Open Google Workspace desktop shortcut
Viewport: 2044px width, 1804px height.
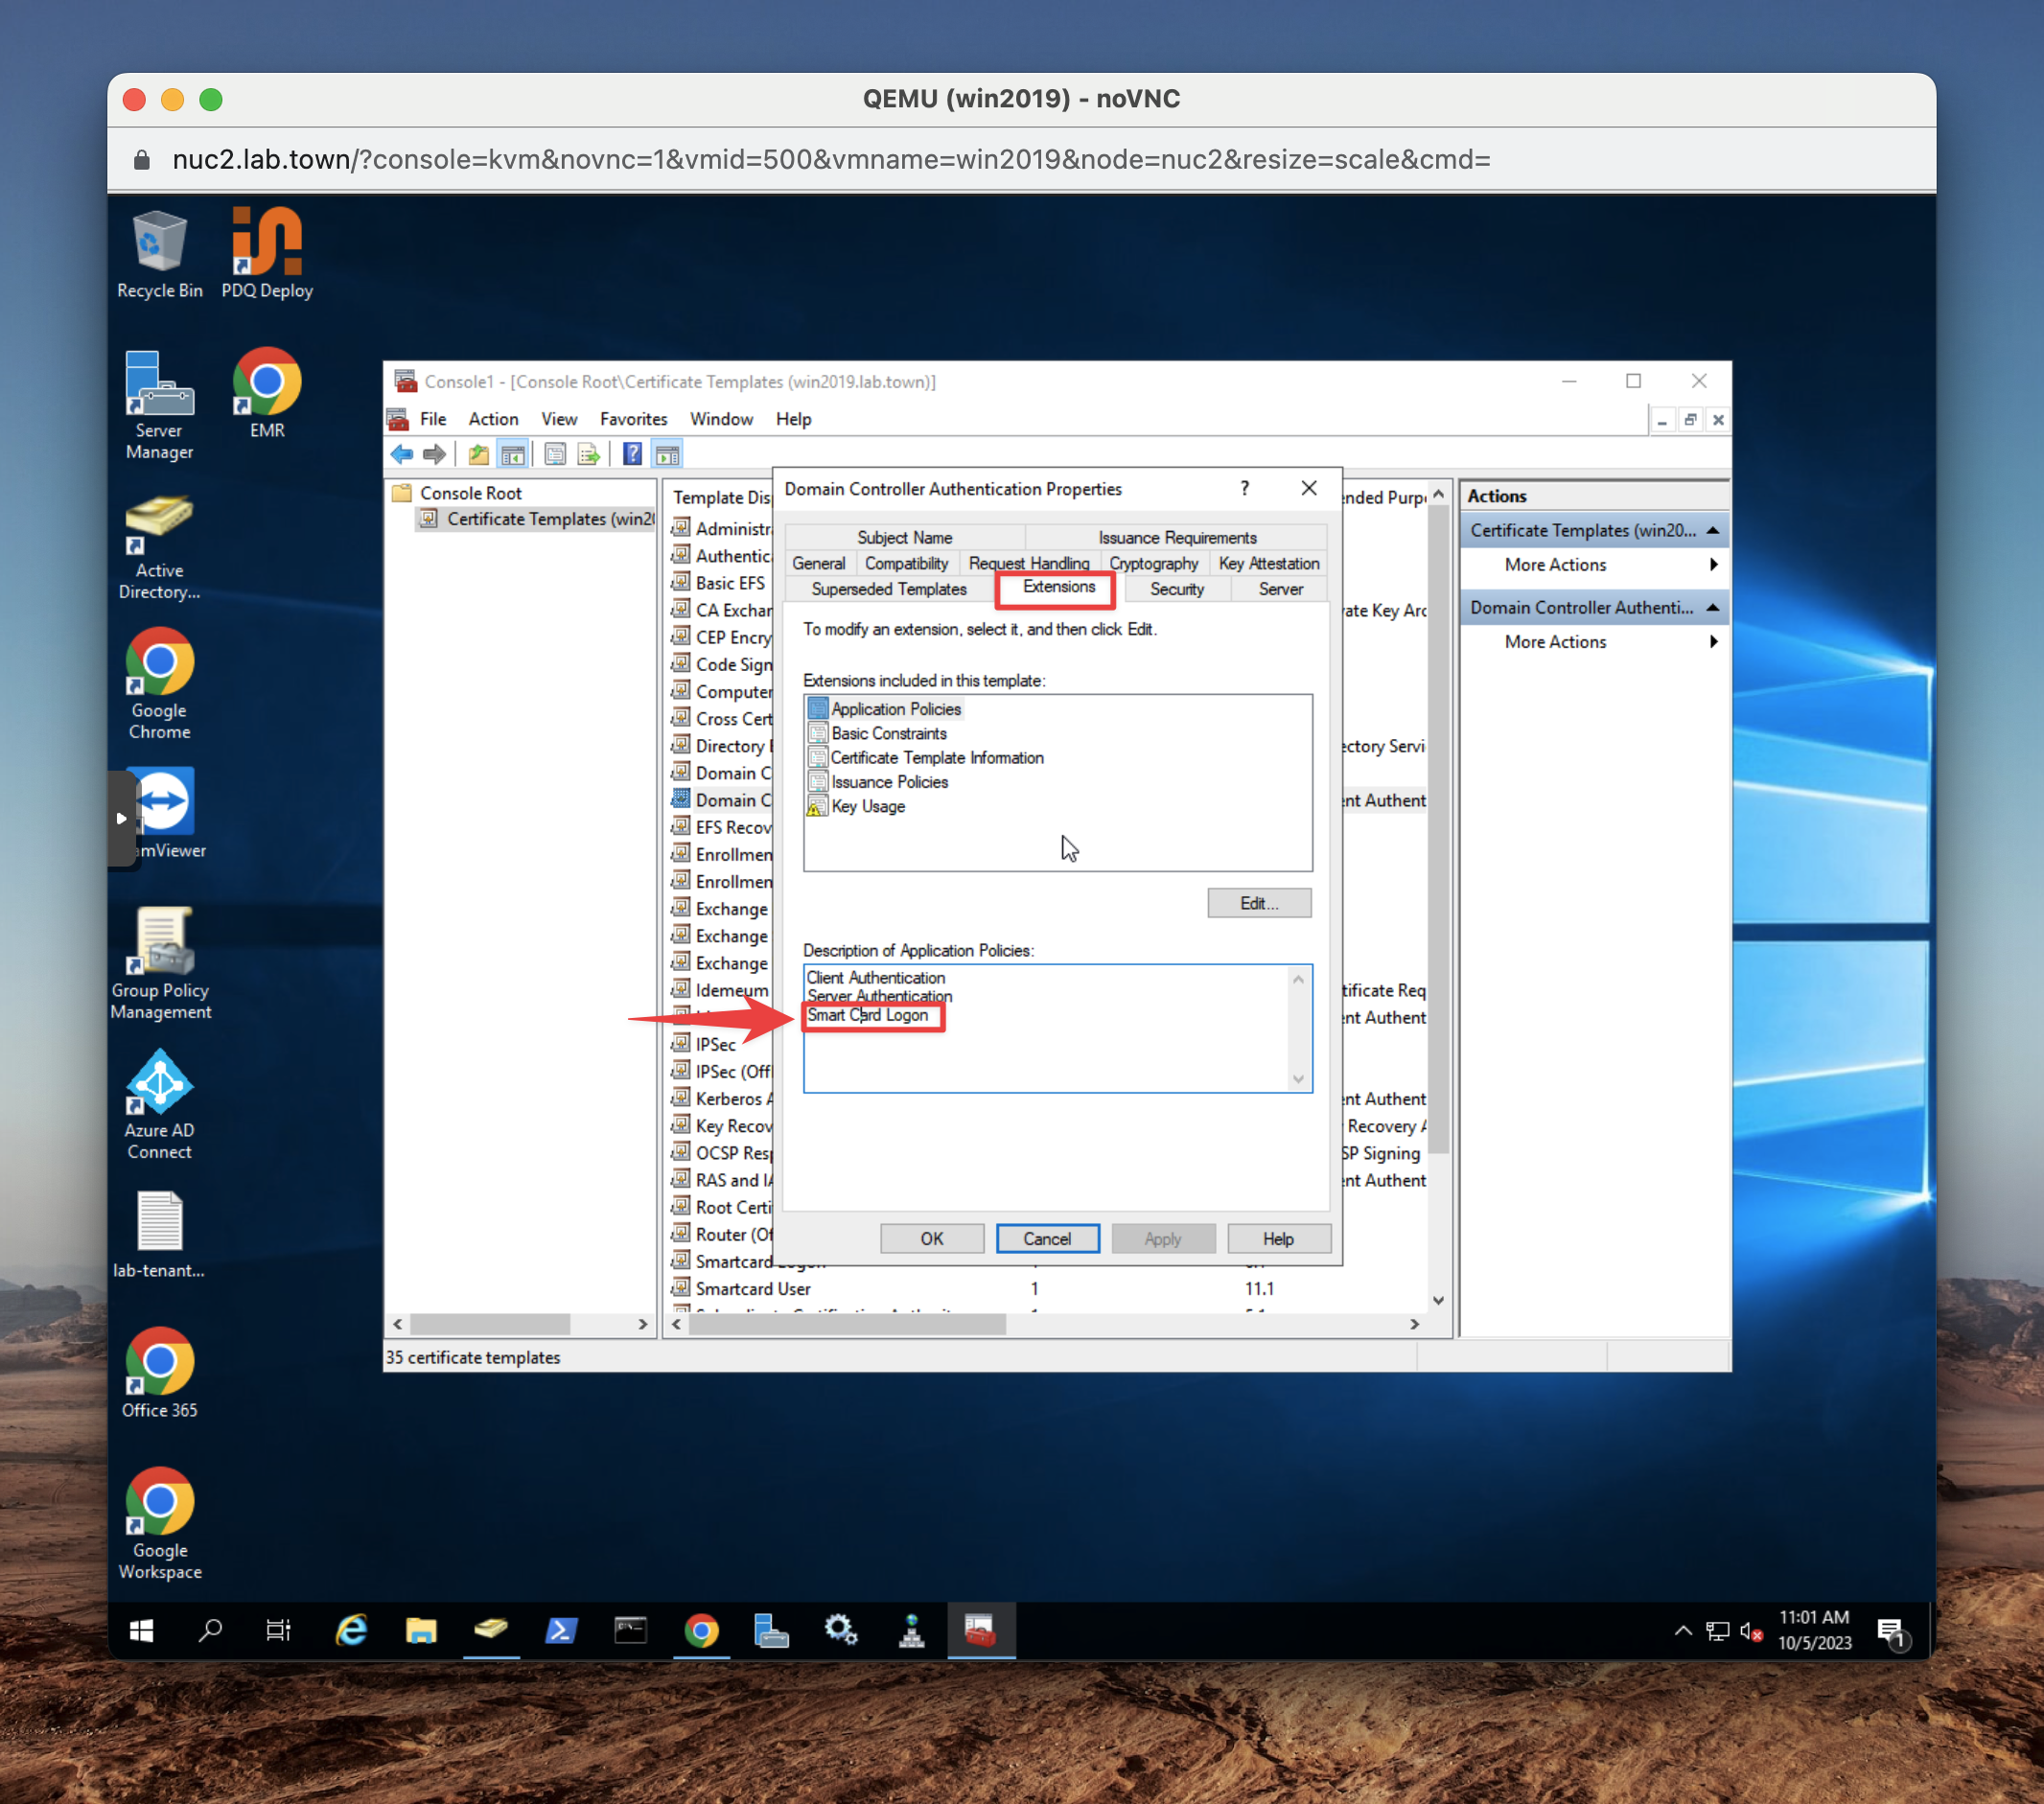coord(160,1523)
